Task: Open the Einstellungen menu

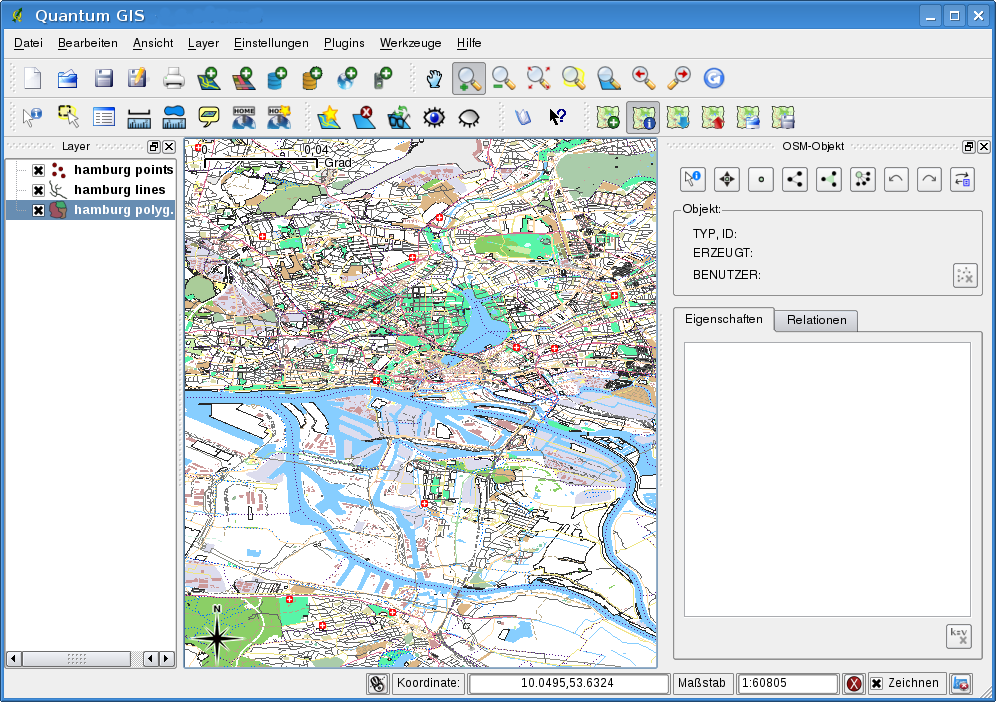Action: (271, 43)
